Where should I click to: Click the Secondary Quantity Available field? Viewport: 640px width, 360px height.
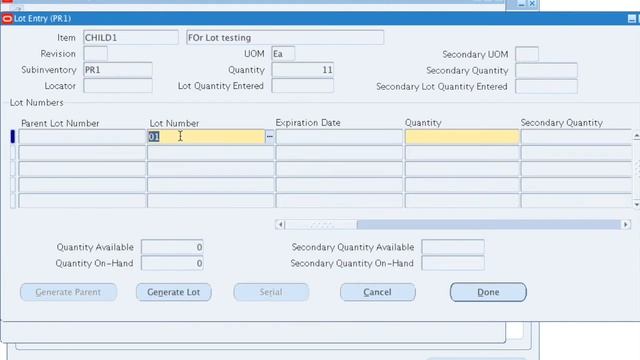pyautogui.click(x=453, y=247)
